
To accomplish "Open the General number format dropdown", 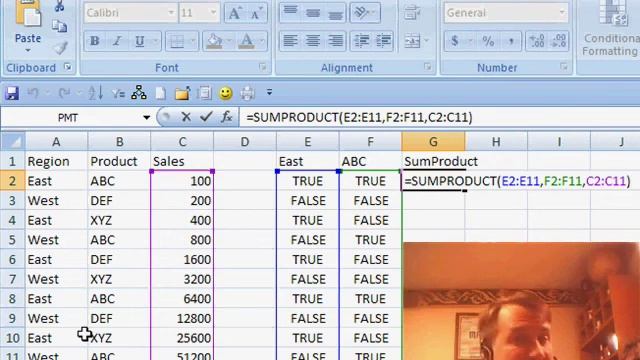I will pyautogui.click(x=562, y=13).
